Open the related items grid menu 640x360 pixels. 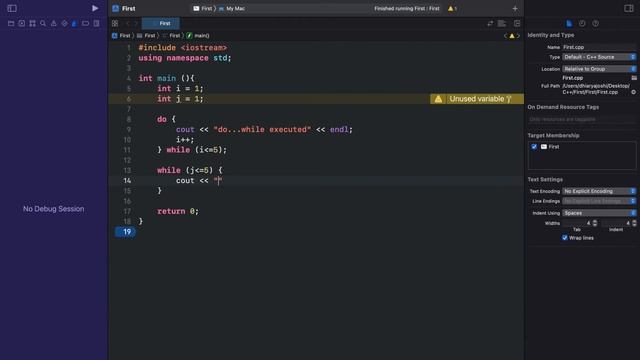[115, 24]
